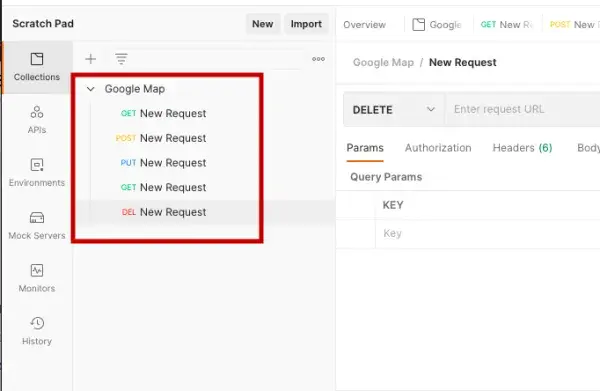The height and width of the screenshot is (391, 600).
Task: Click the Enter request URL field
Action: tap(523, 109)
